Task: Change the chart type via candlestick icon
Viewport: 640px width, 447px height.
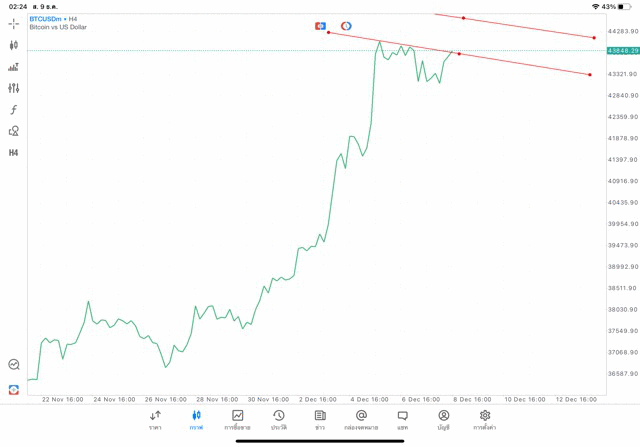Action: coord(14,45)
